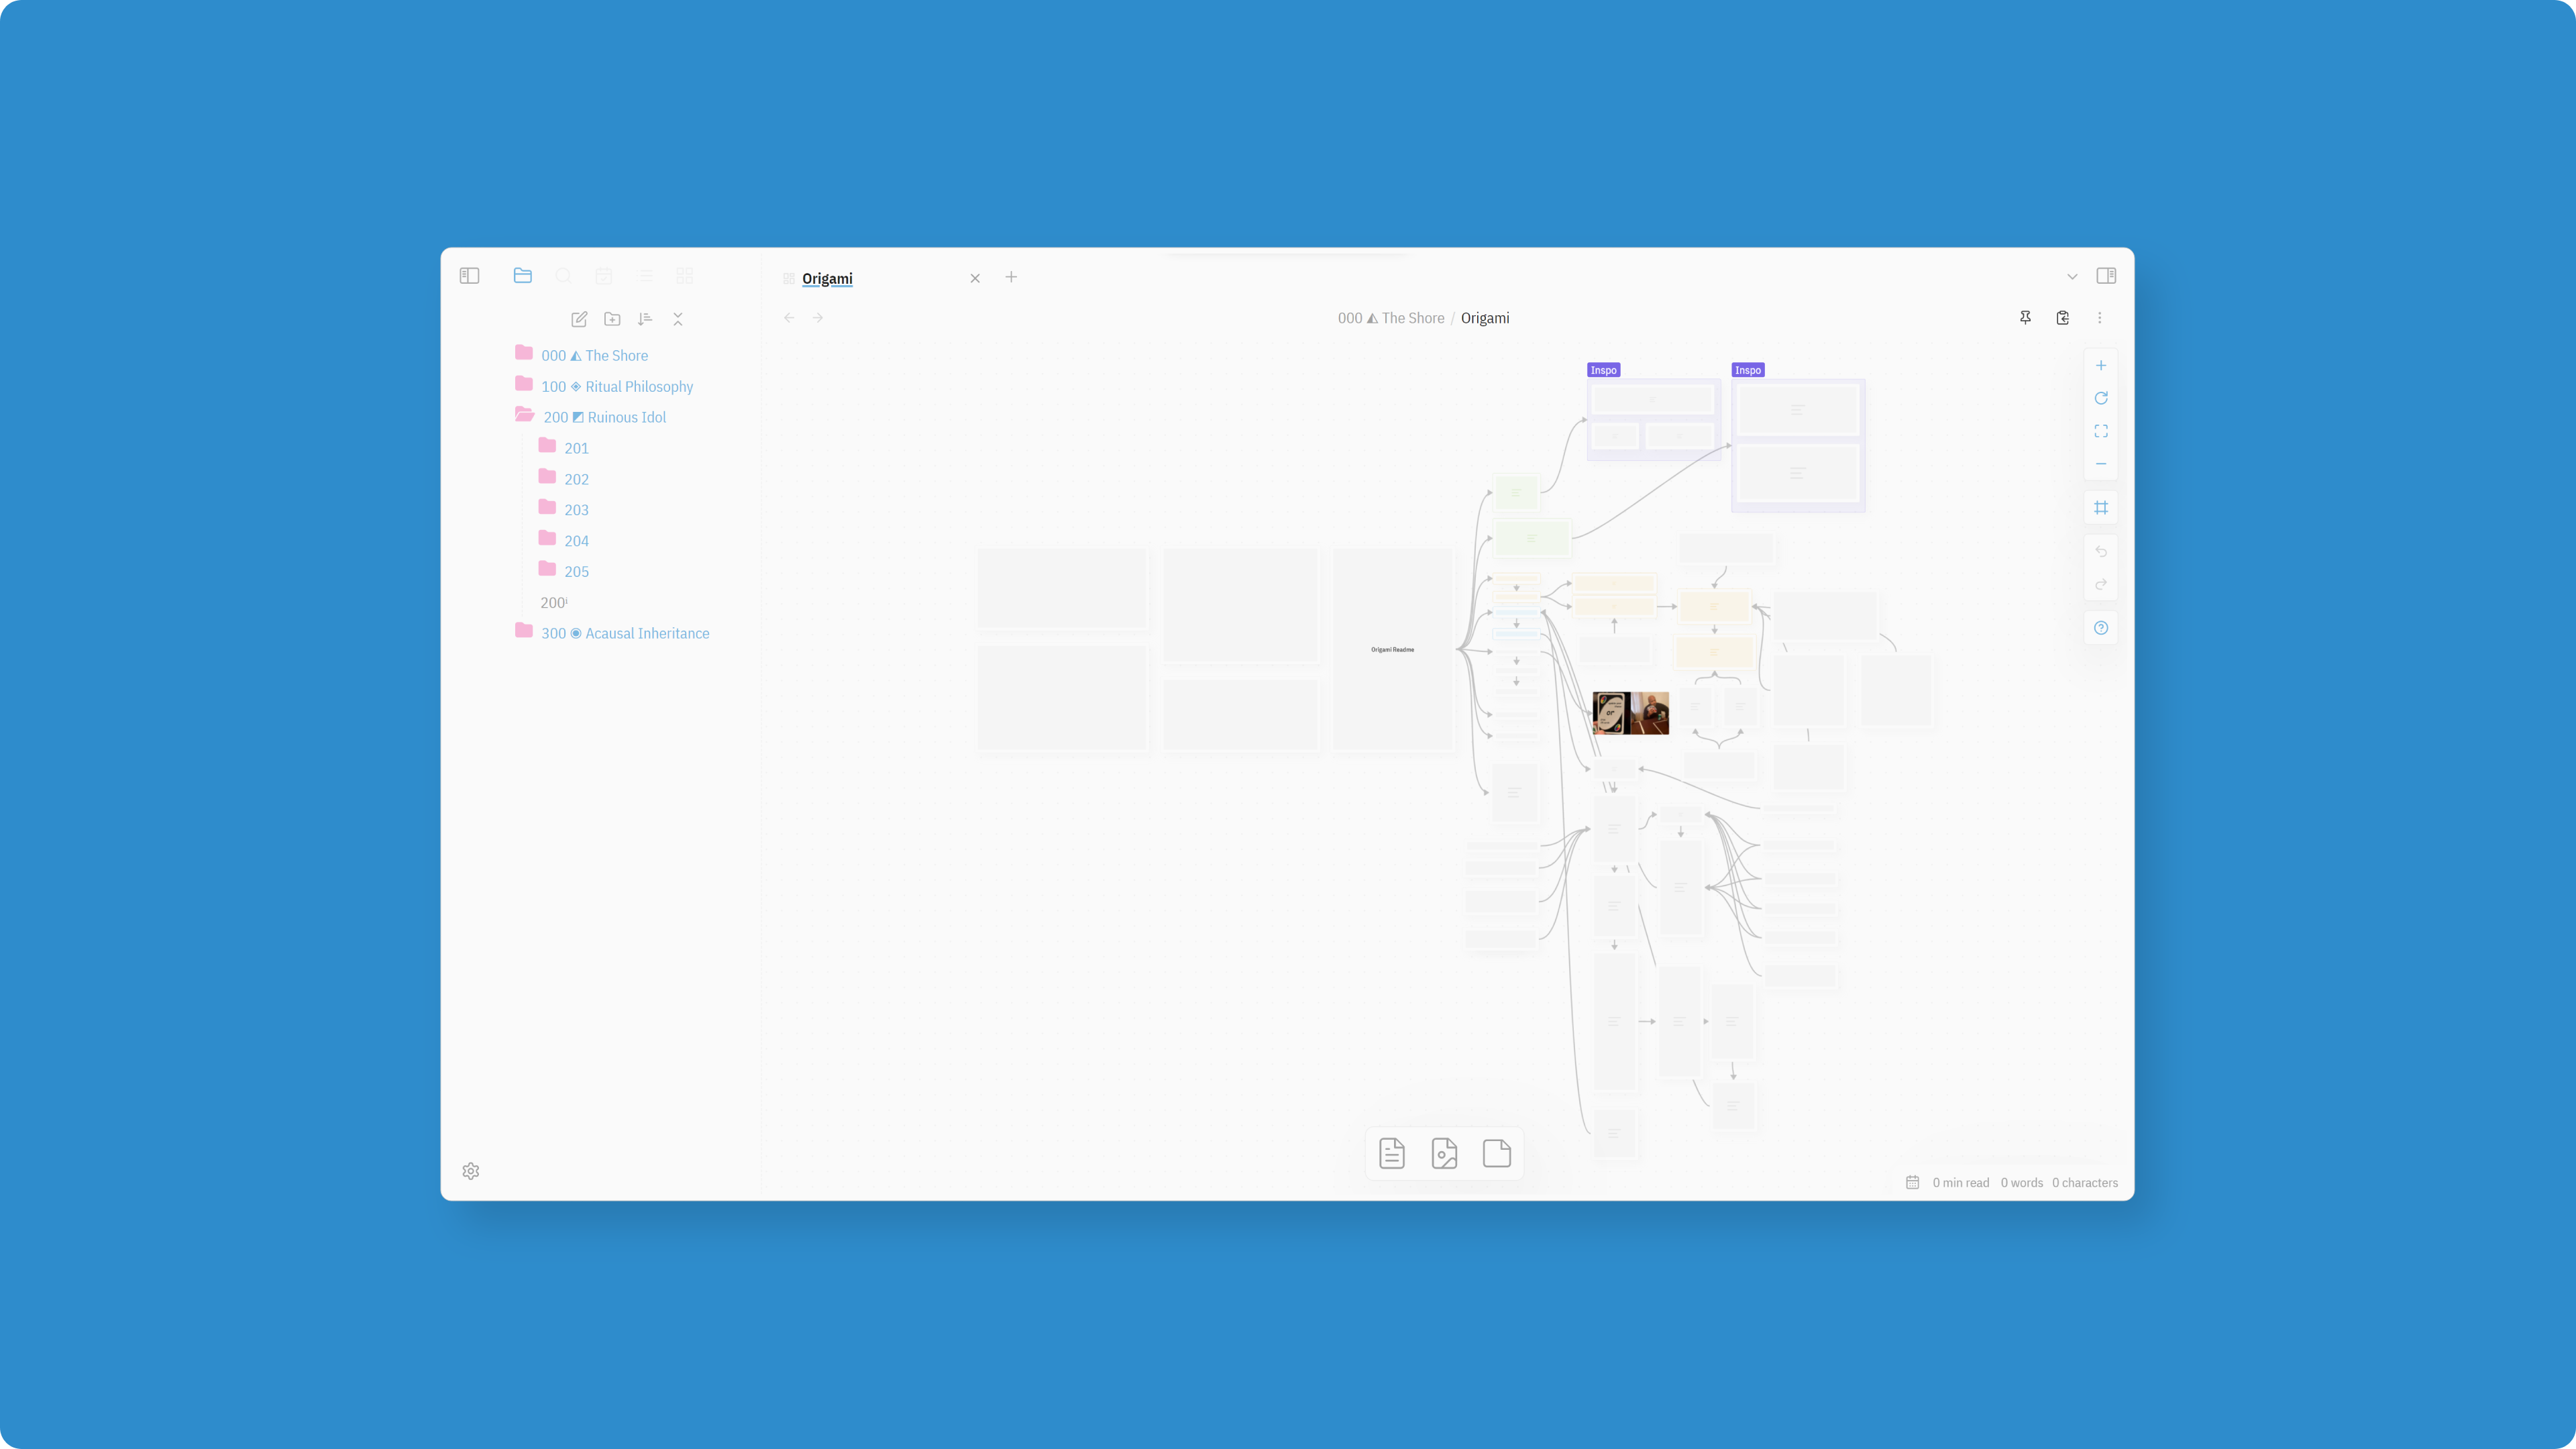Open a new tab

(1011, 277)
